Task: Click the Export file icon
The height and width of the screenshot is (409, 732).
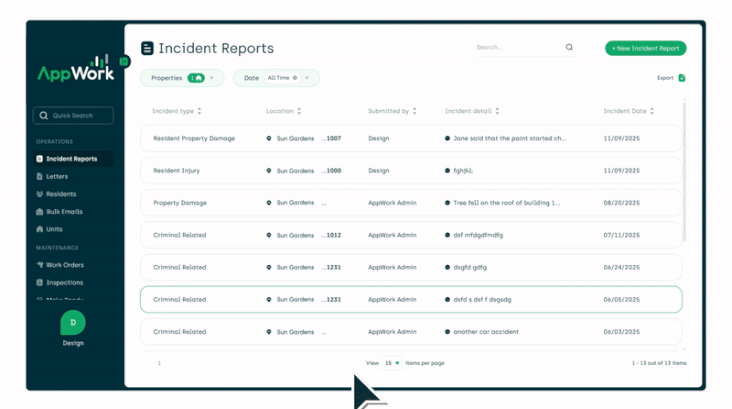Action: tap(682, 78)
